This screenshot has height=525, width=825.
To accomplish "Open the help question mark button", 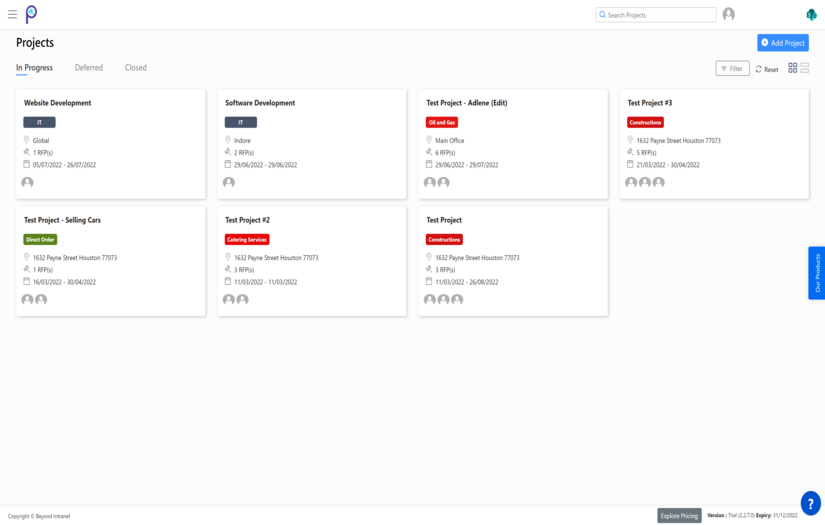I will tap(811, 503).
